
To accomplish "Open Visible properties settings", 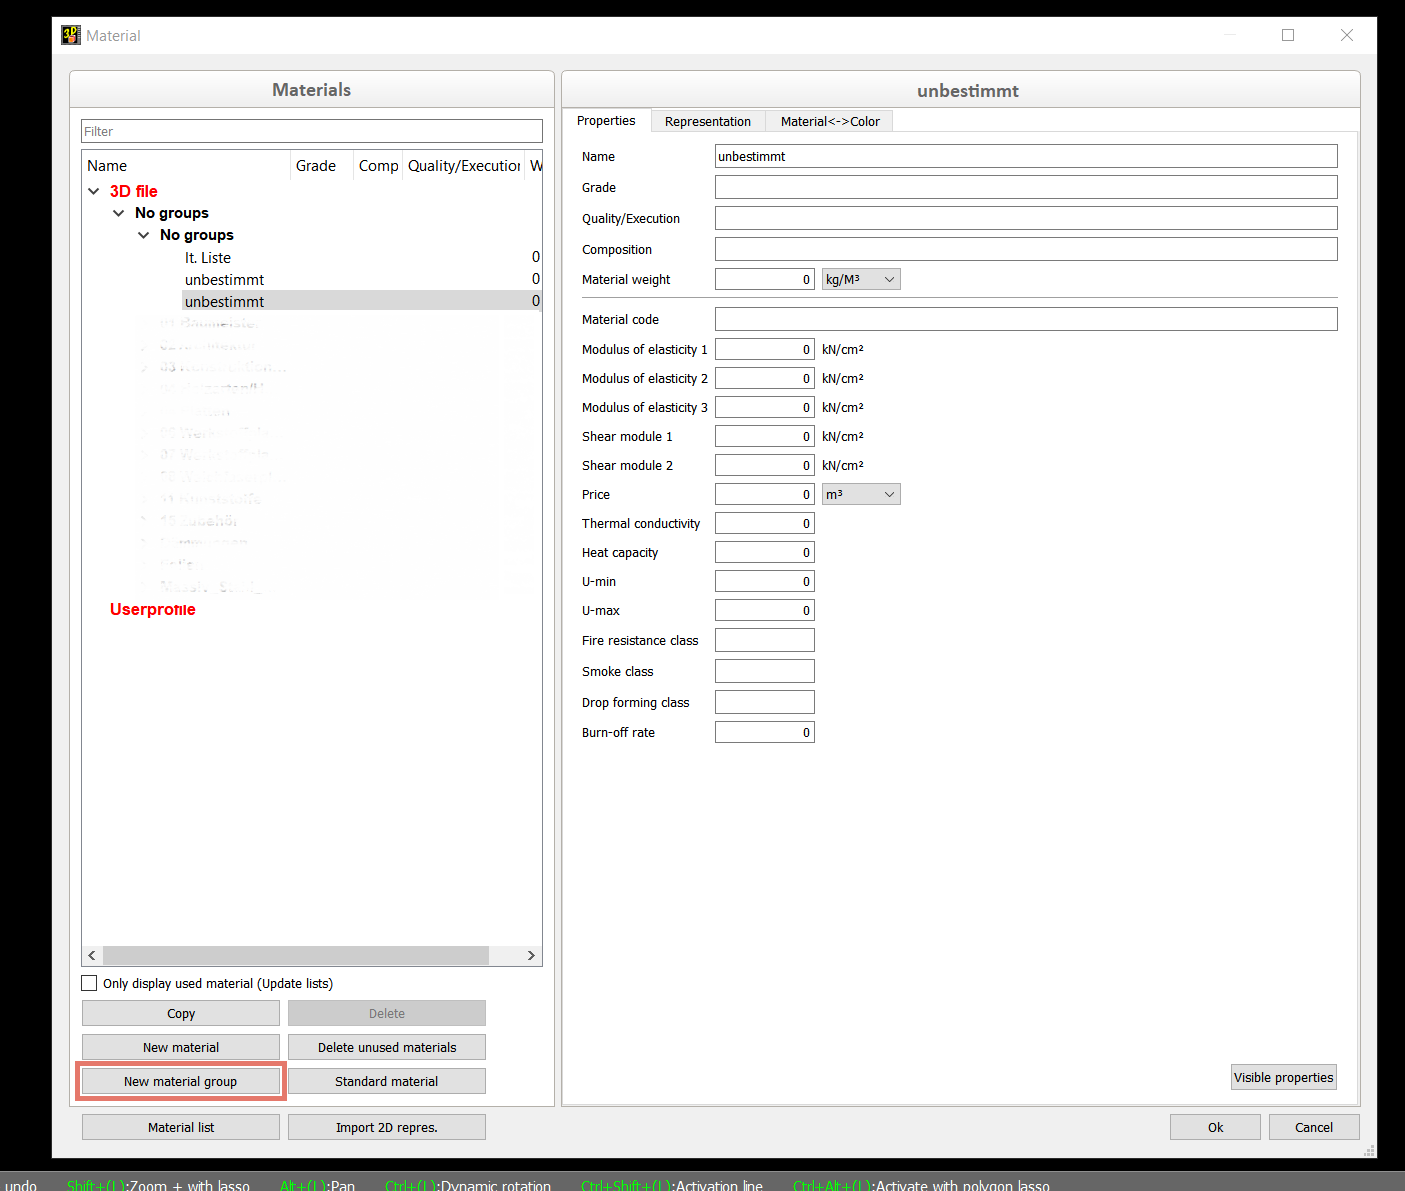I will (1283, 1077).
